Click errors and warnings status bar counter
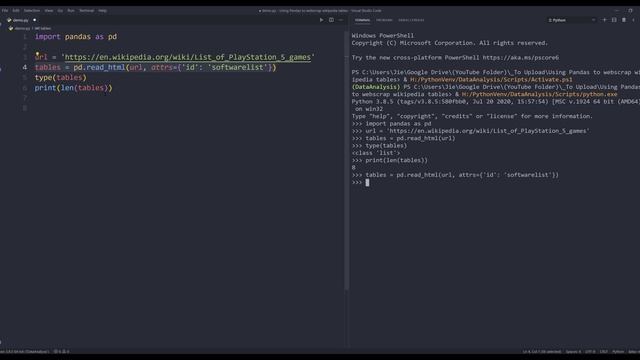The height and width of the screenshot is (360, 640). click(x=62, y=351)
